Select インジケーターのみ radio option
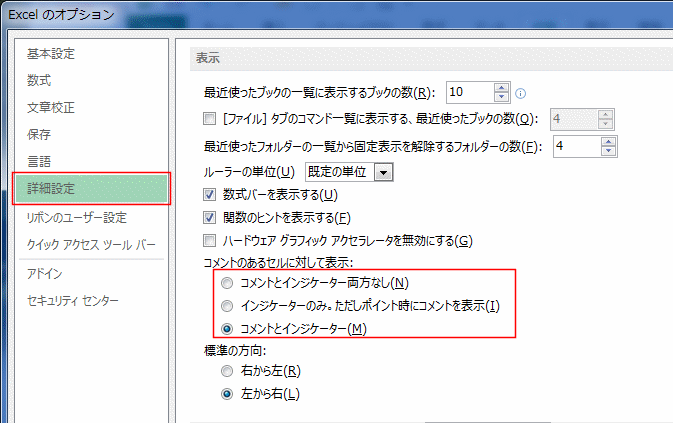673x423 pixels. (x=227, y=306)
